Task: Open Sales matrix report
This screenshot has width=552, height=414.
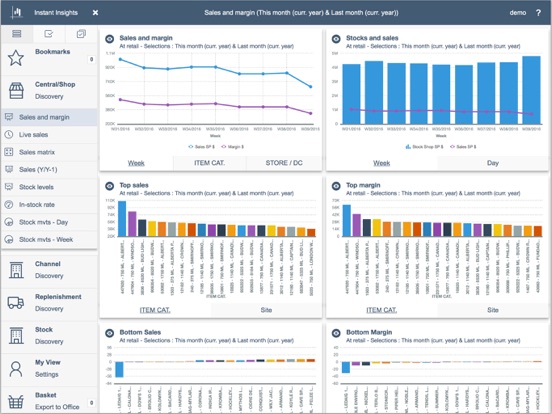Action: pos(49,152)
